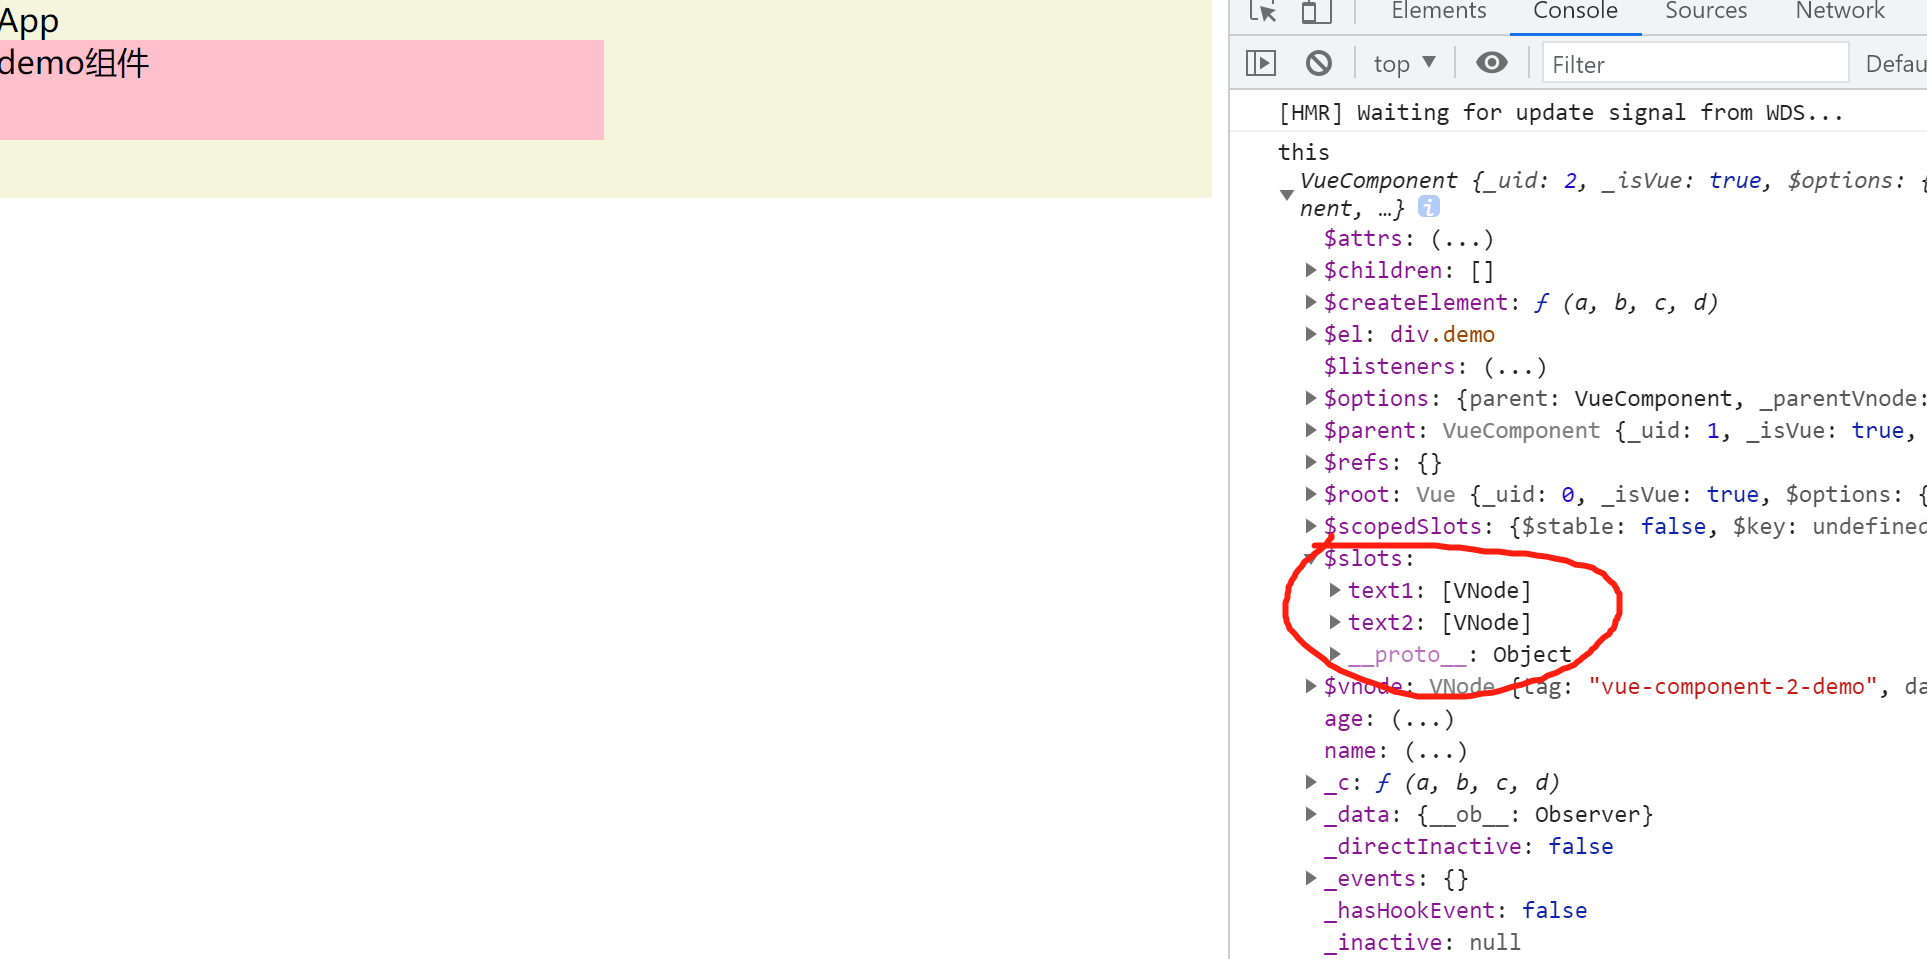The width and height of the screenshot is (1927, 959).
Task: Collapse the VueComponent object tree
Action: click(1287, 195)
